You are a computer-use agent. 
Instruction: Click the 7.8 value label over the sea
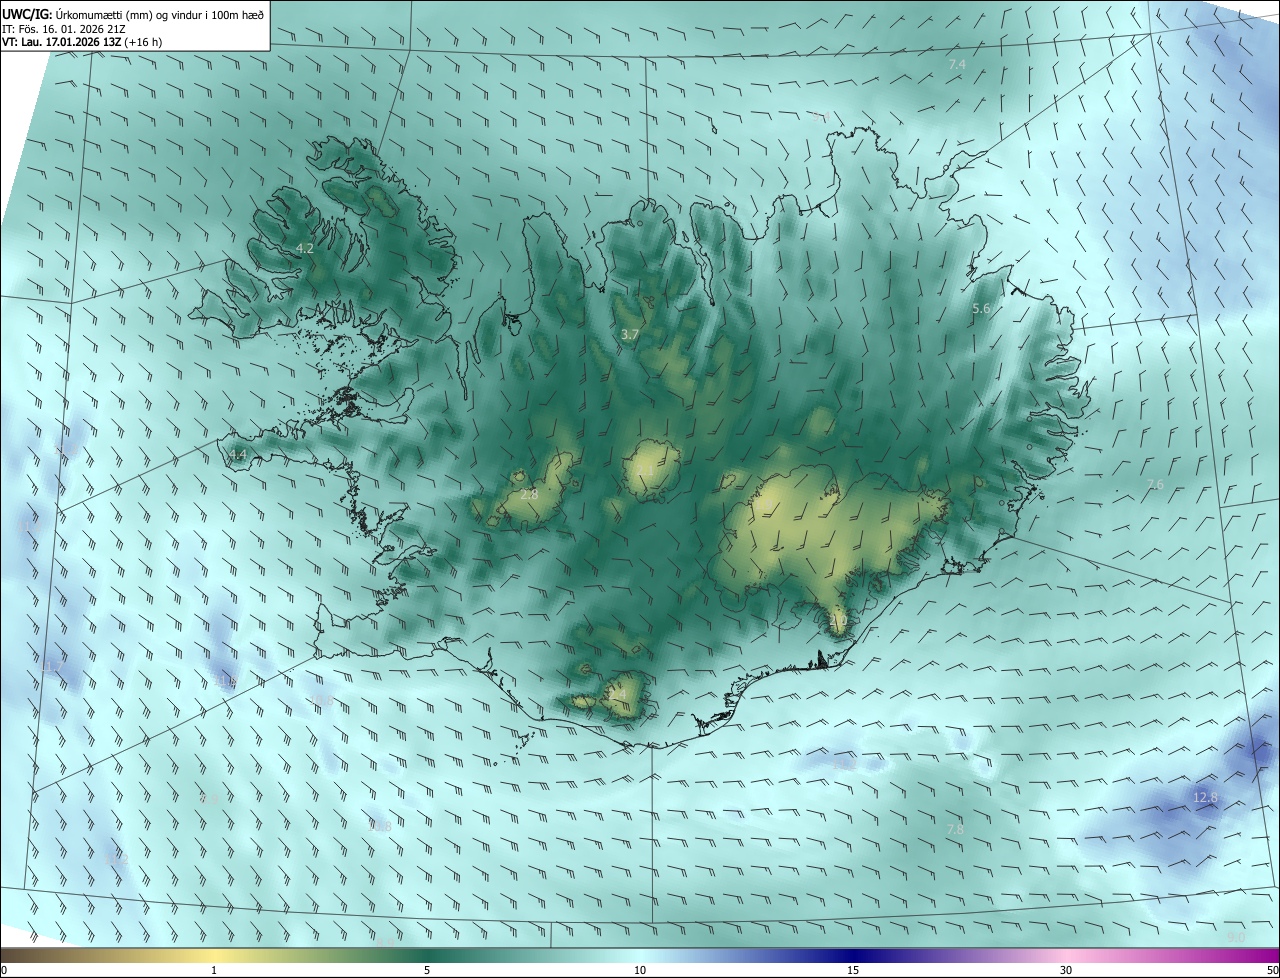955,829
